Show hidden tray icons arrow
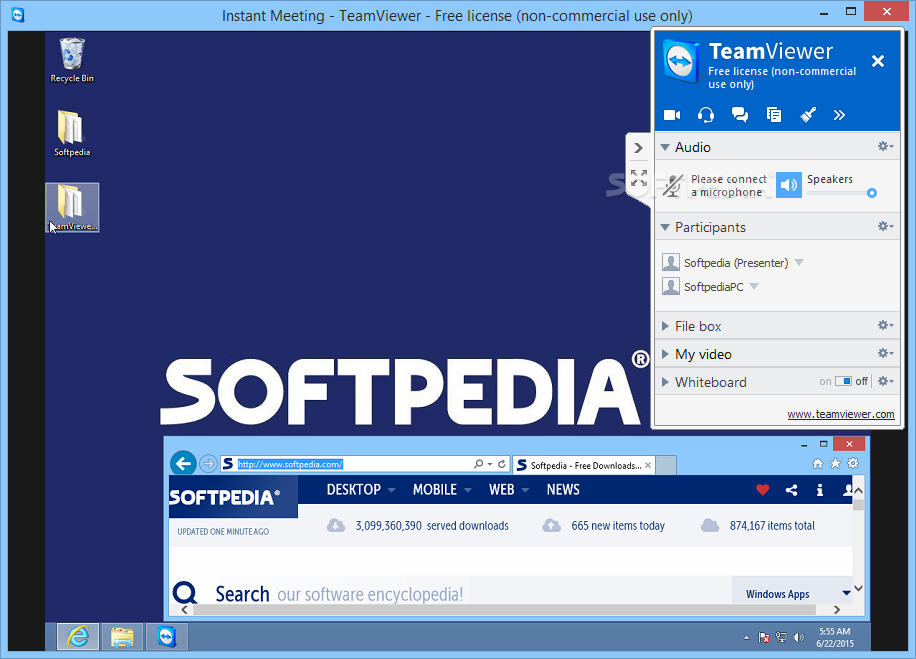This screenshot has width=916, height=659. (x=747, y=638)
